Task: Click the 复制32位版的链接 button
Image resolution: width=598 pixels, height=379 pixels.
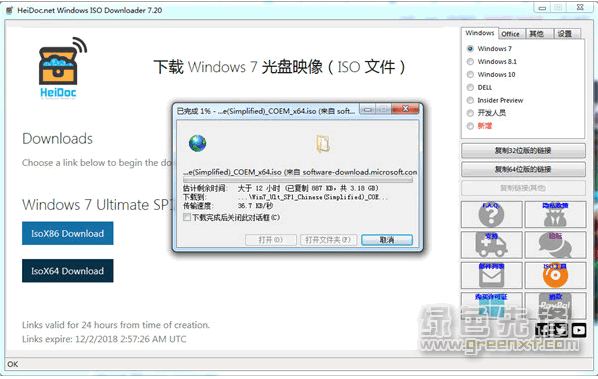Action: tap(523, 151)
